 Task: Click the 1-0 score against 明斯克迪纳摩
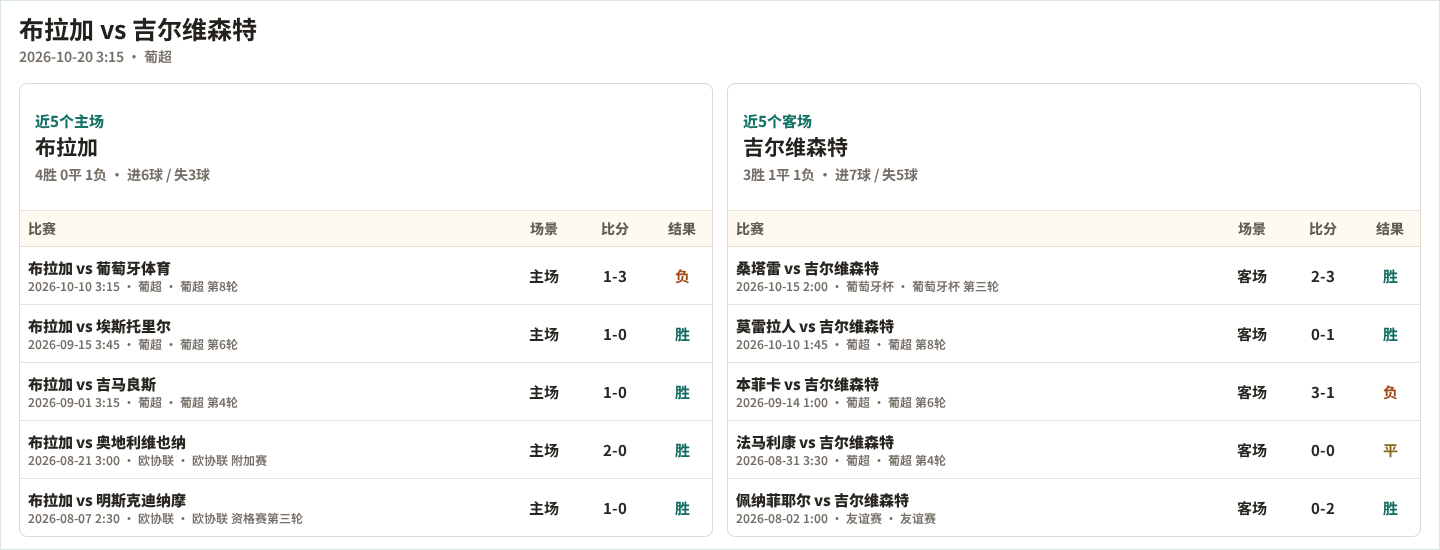click(x=615, y=508)
